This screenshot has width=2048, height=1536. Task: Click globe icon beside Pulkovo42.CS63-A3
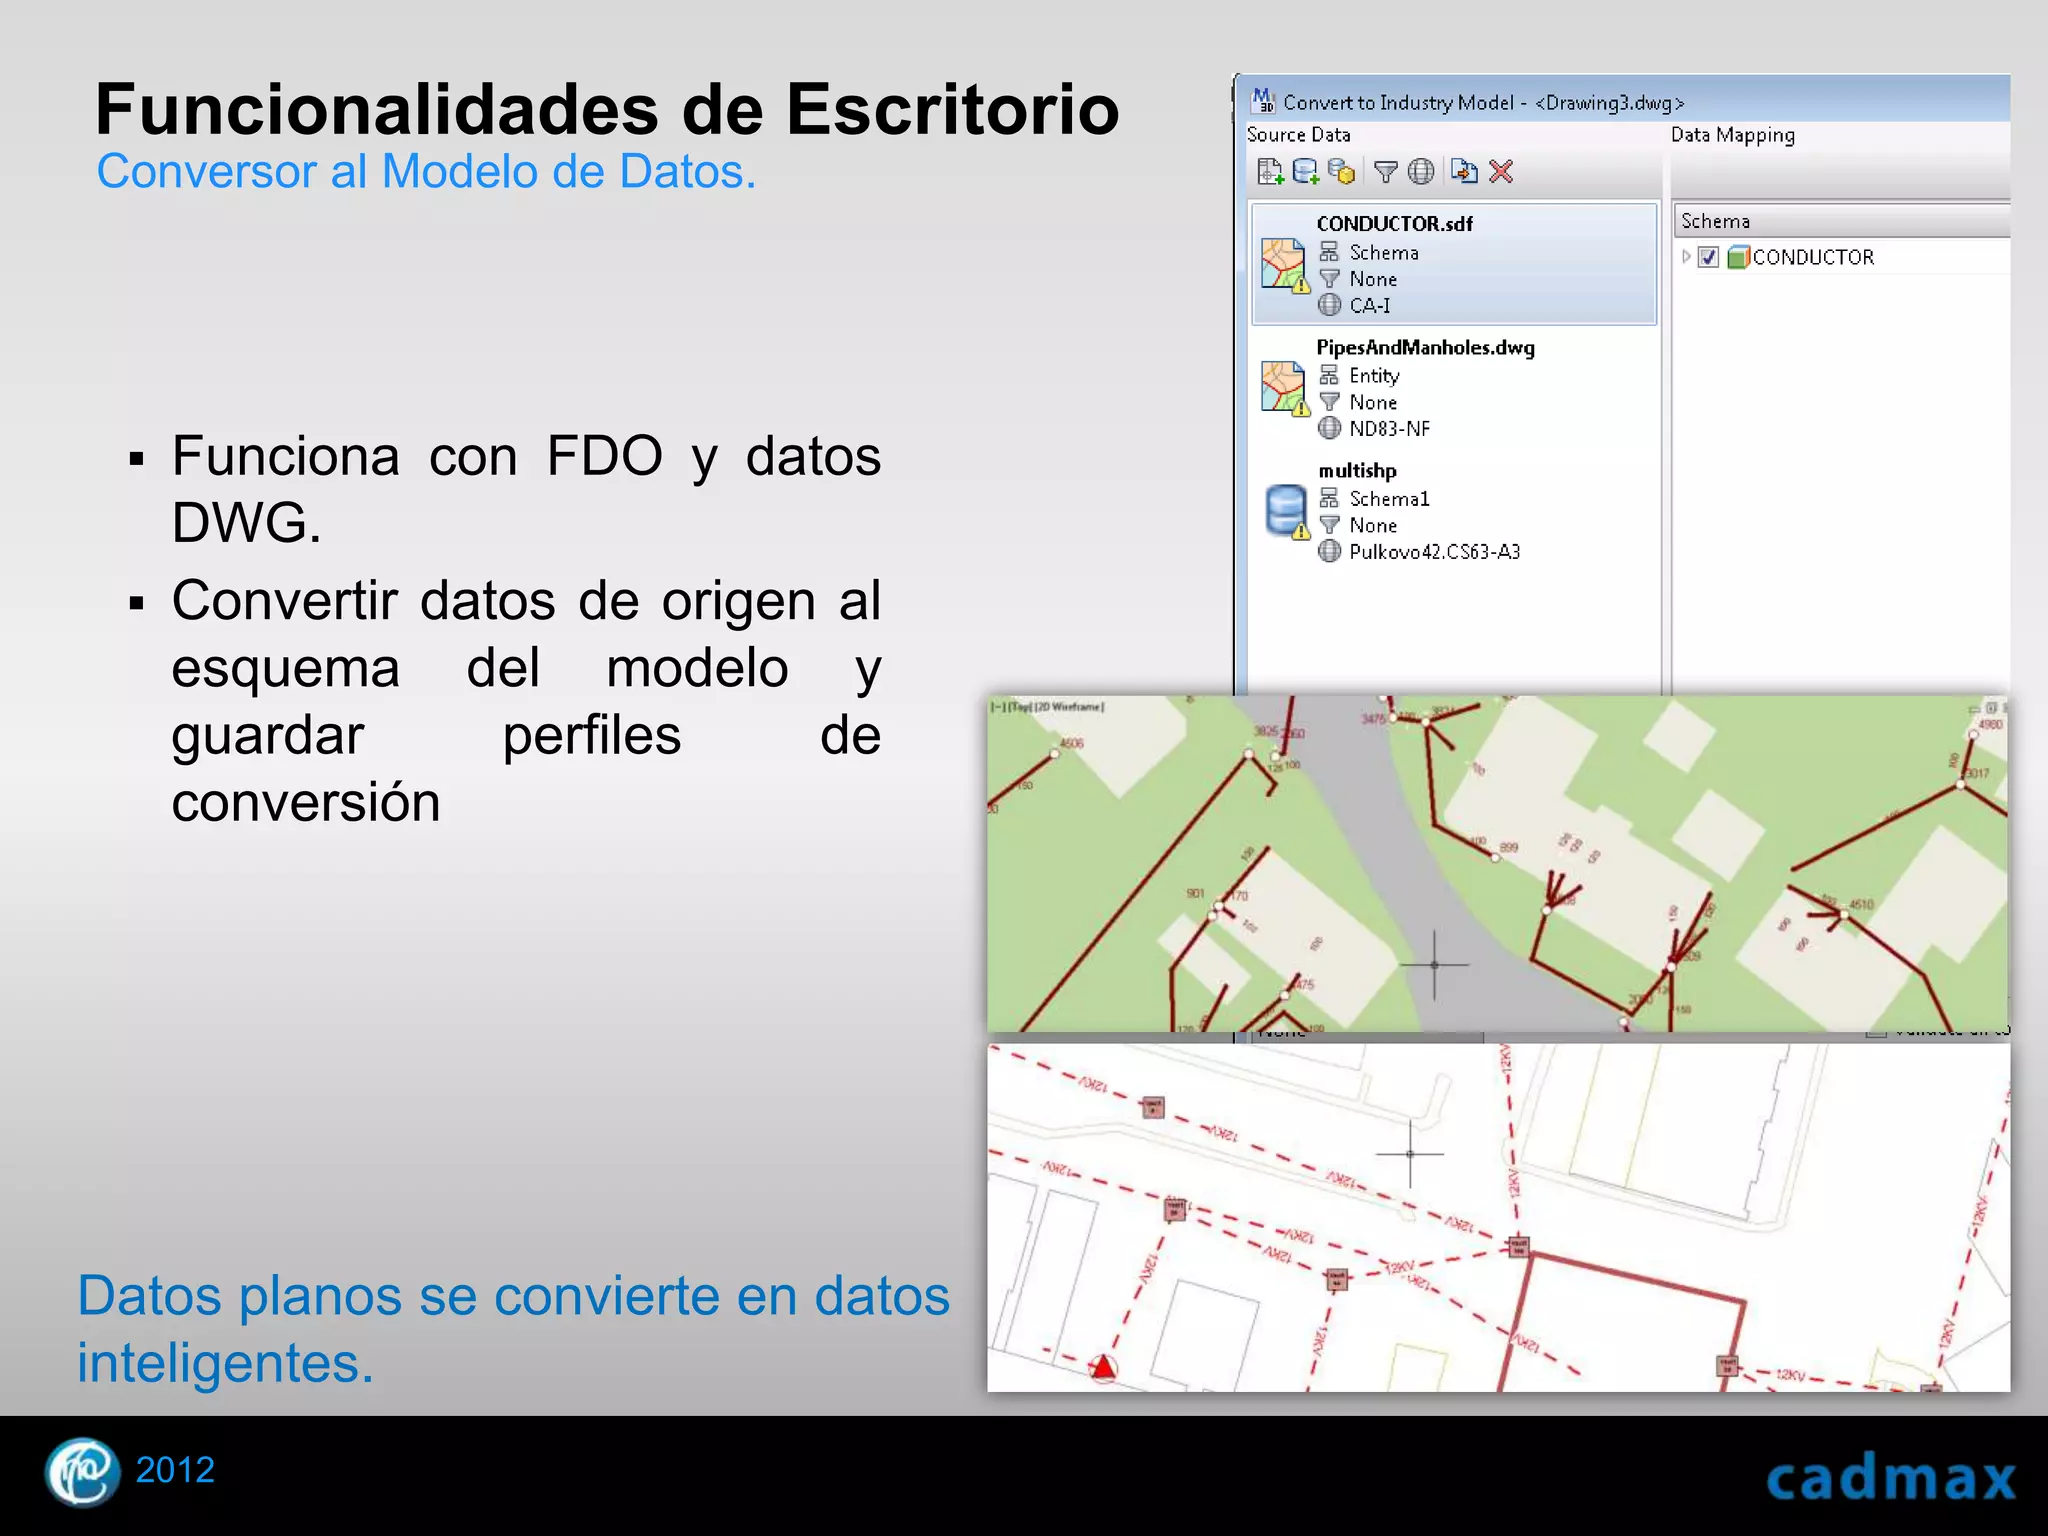point(1329,551)
